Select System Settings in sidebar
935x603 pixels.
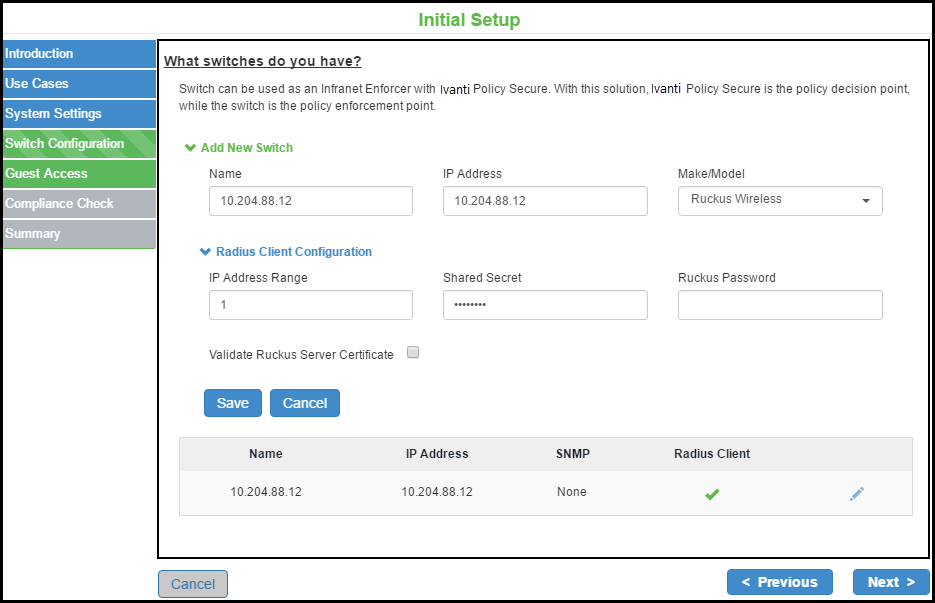coord(78,114)
